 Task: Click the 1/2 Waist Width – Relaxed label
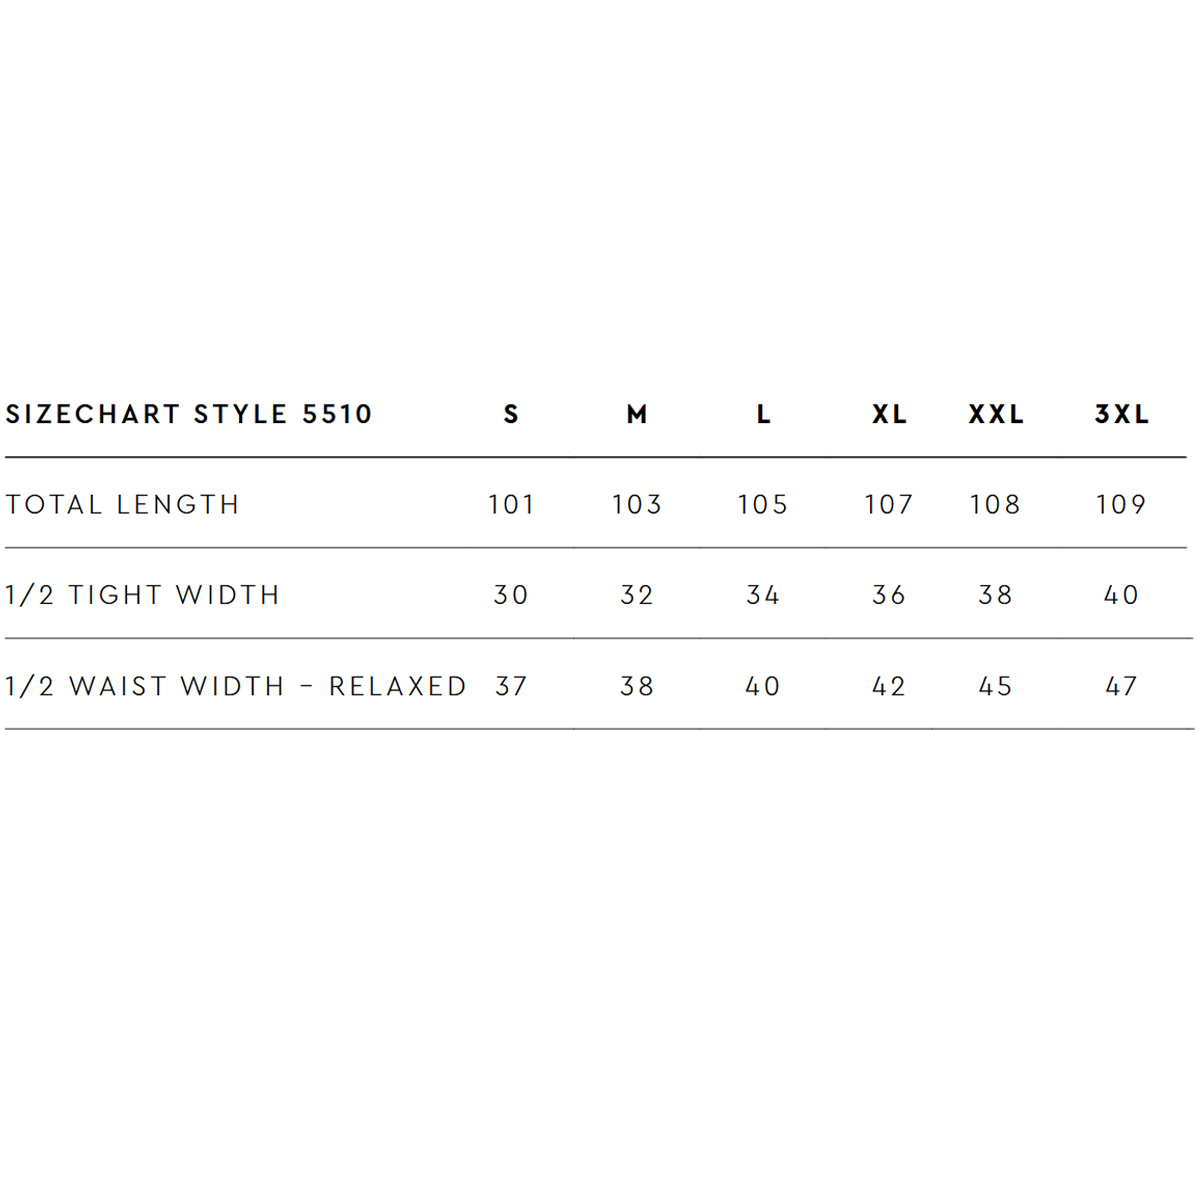pos(236,686)
